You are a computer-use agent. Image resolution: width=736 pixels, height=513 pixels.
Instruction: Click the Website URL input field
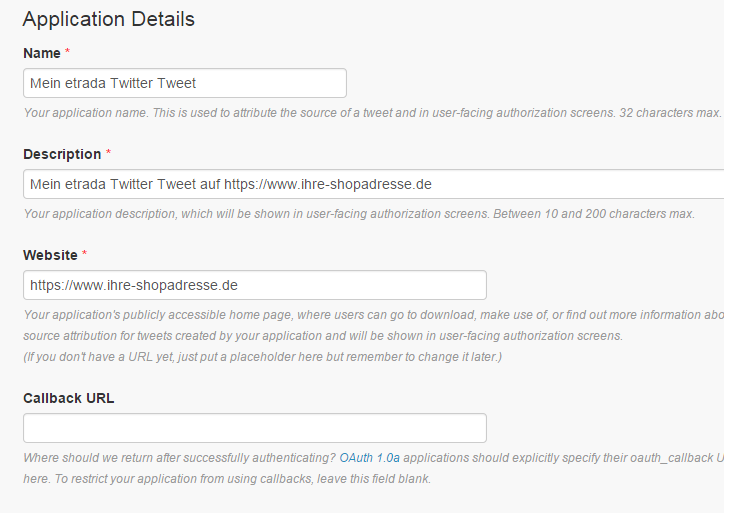tap(255, 285)
